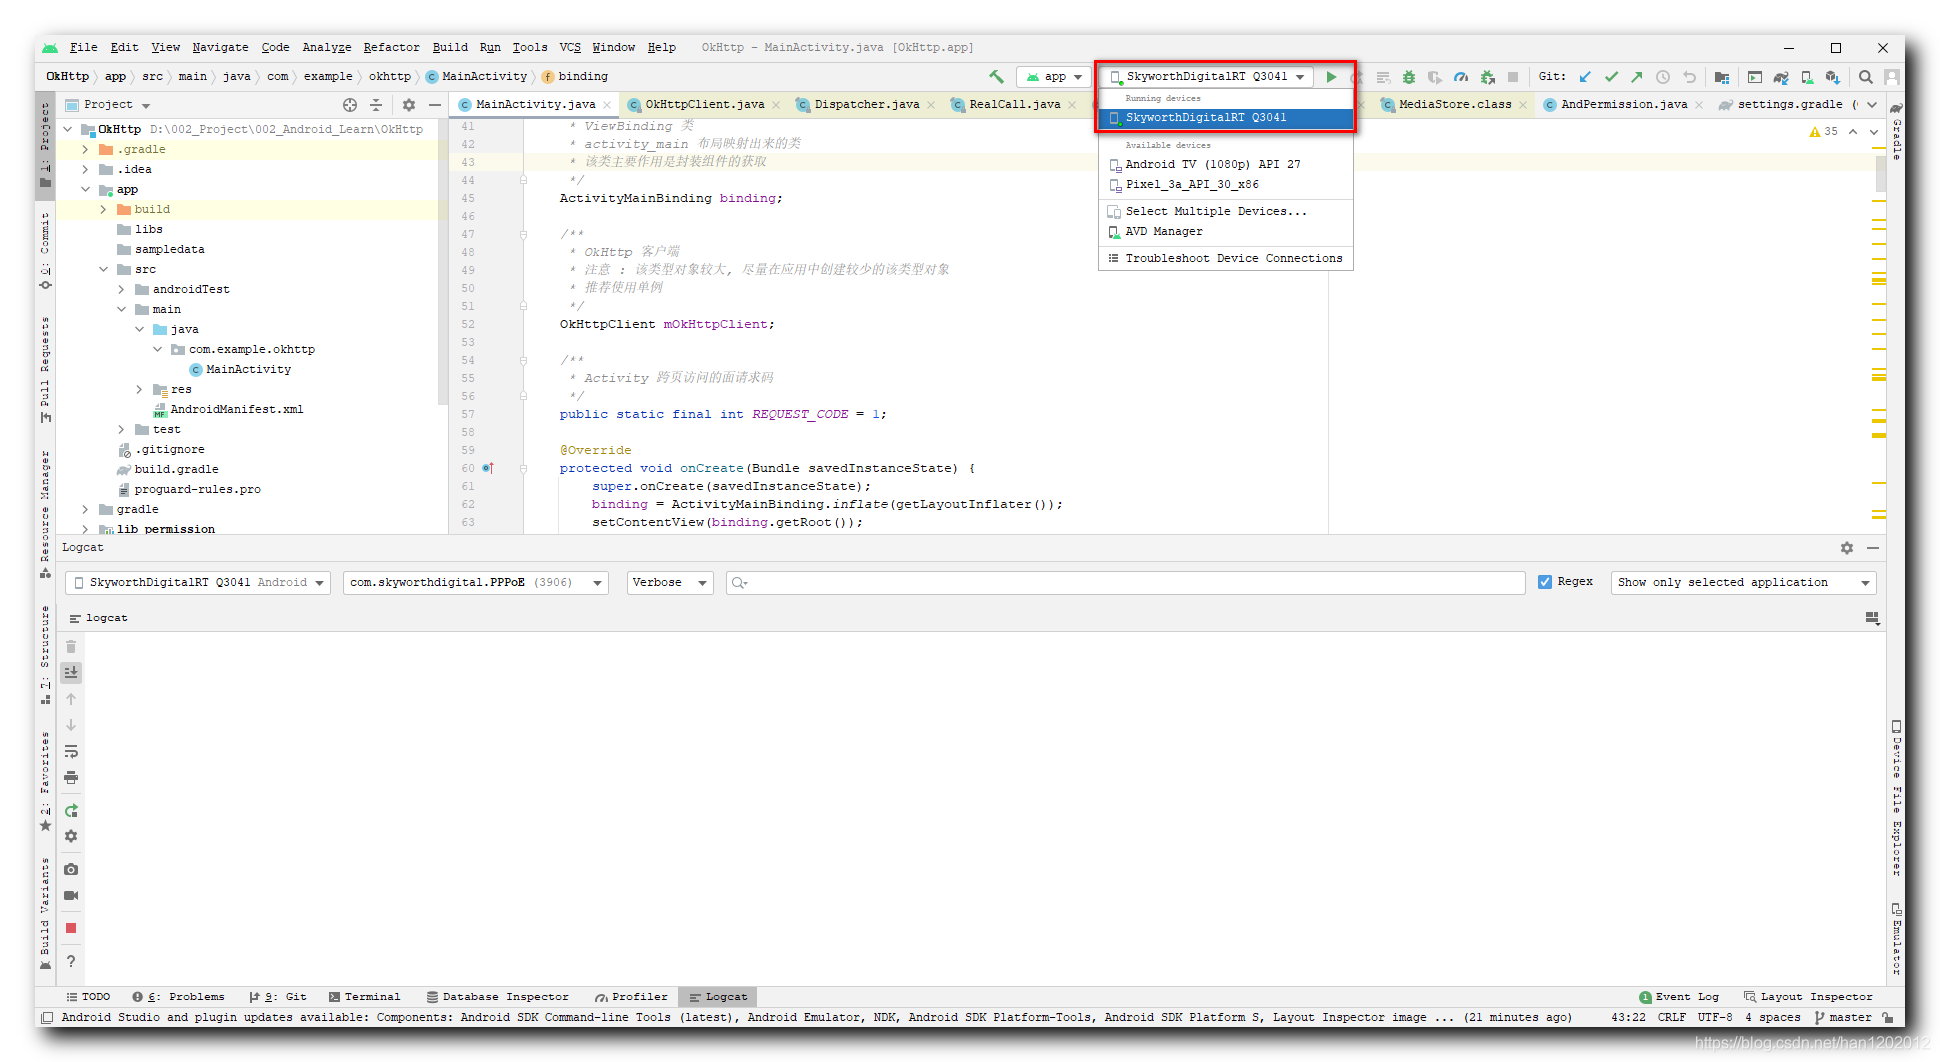Image resolution: width=1940 pixels, height=1062 pixels.
Task: Open the app run configuration dropdown
Action: [1054, 77]
